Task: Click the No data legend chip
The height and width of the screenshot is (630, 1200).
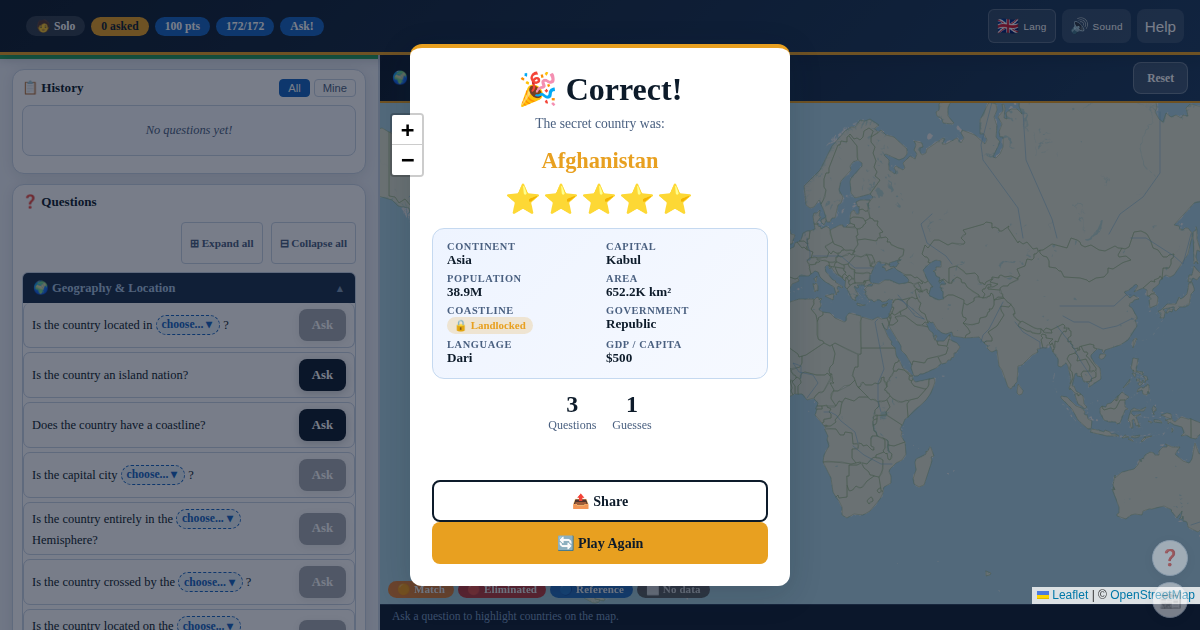Action: 674,590
